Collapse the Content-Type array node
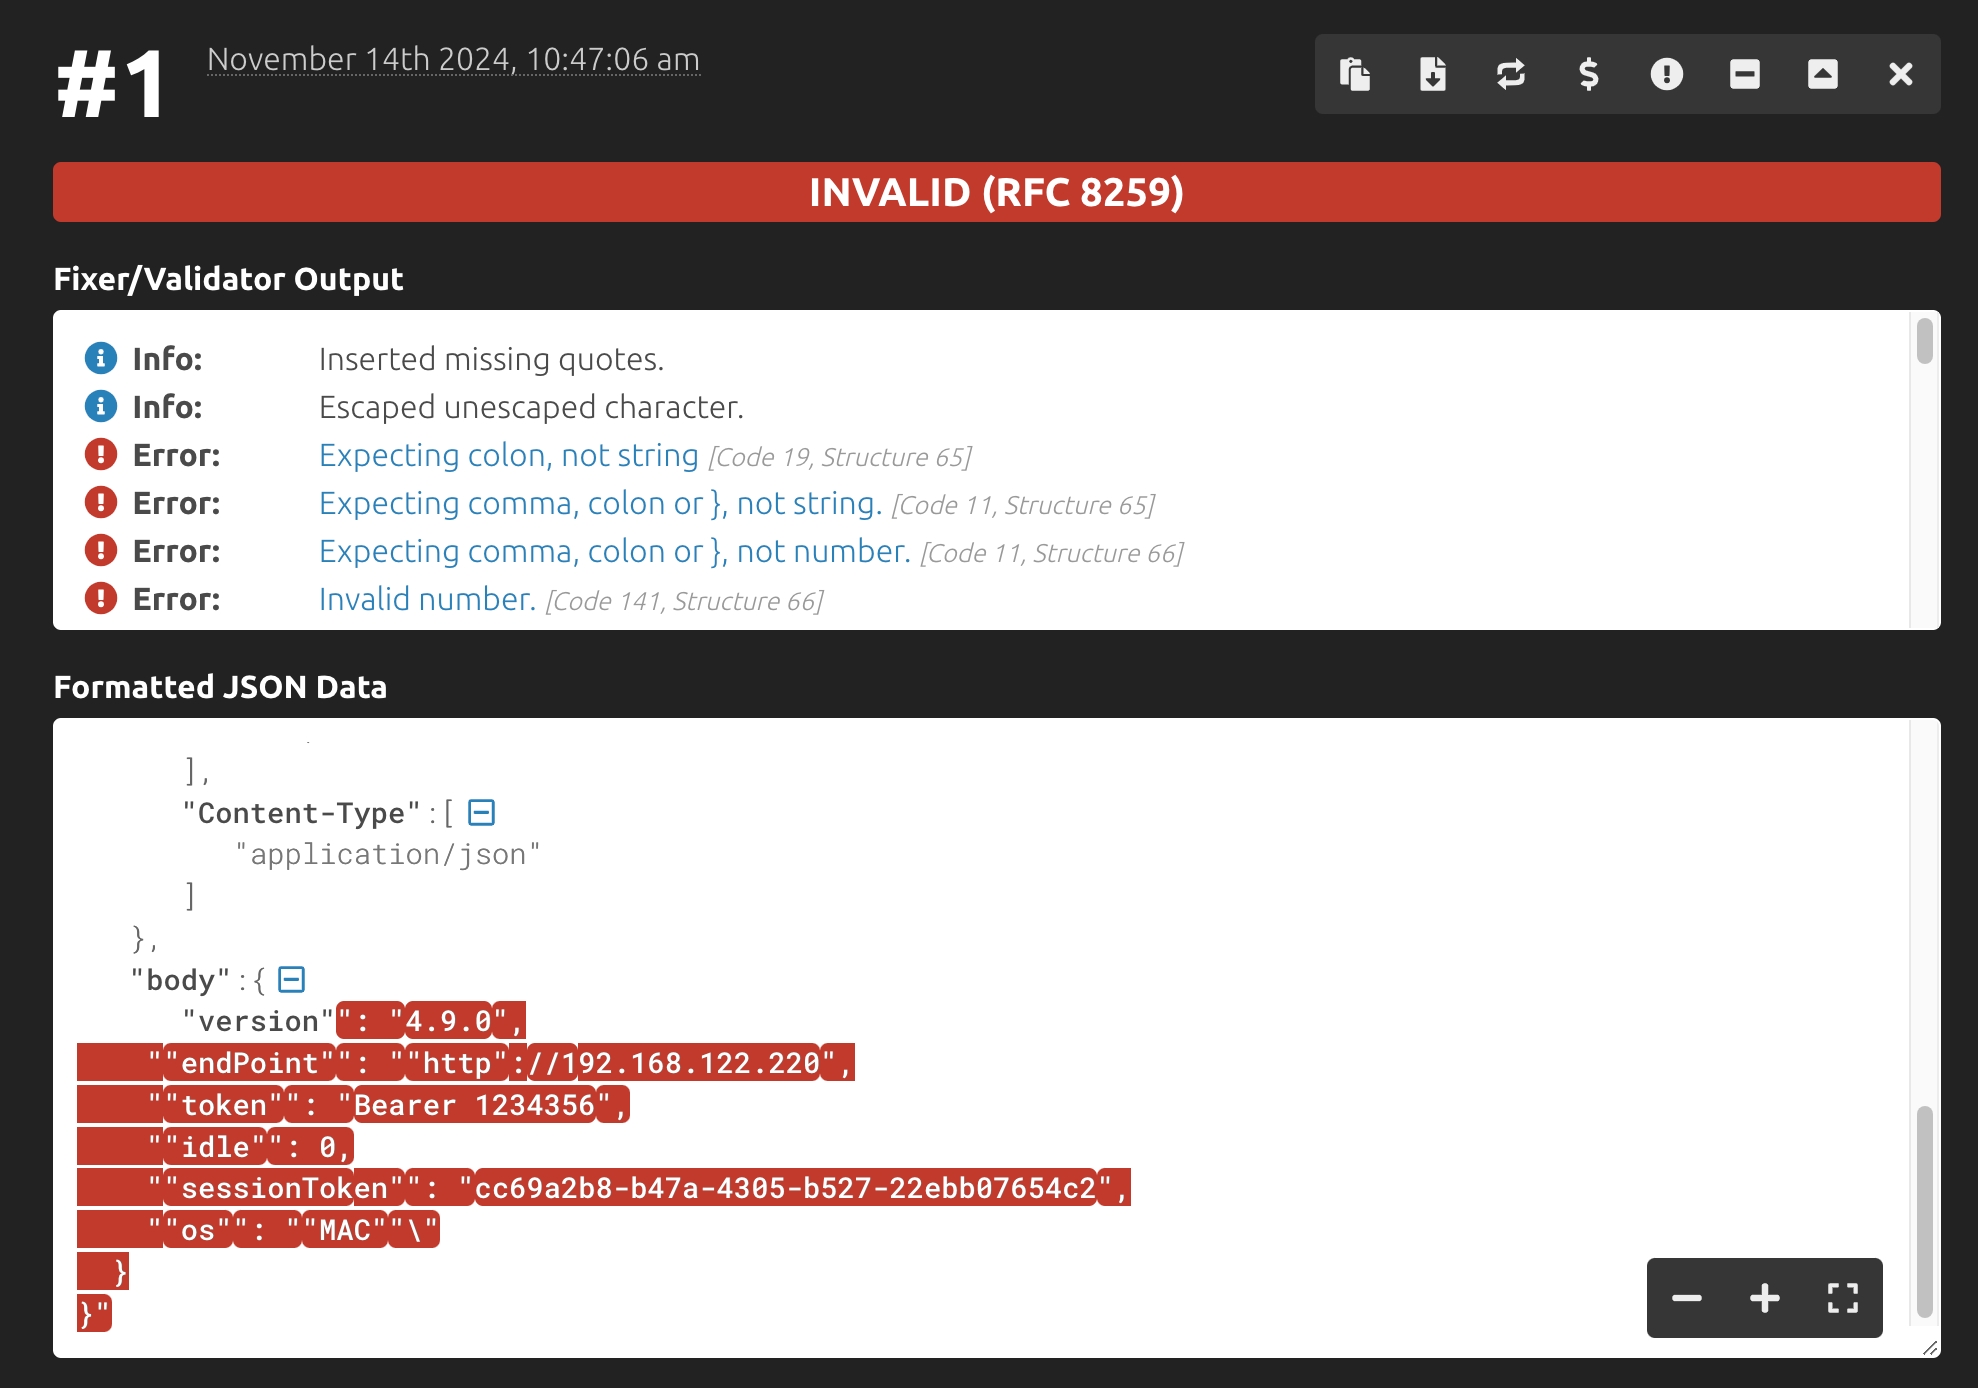Image resolution: width=1978 pixels, height=1388 pixels. 482,813
